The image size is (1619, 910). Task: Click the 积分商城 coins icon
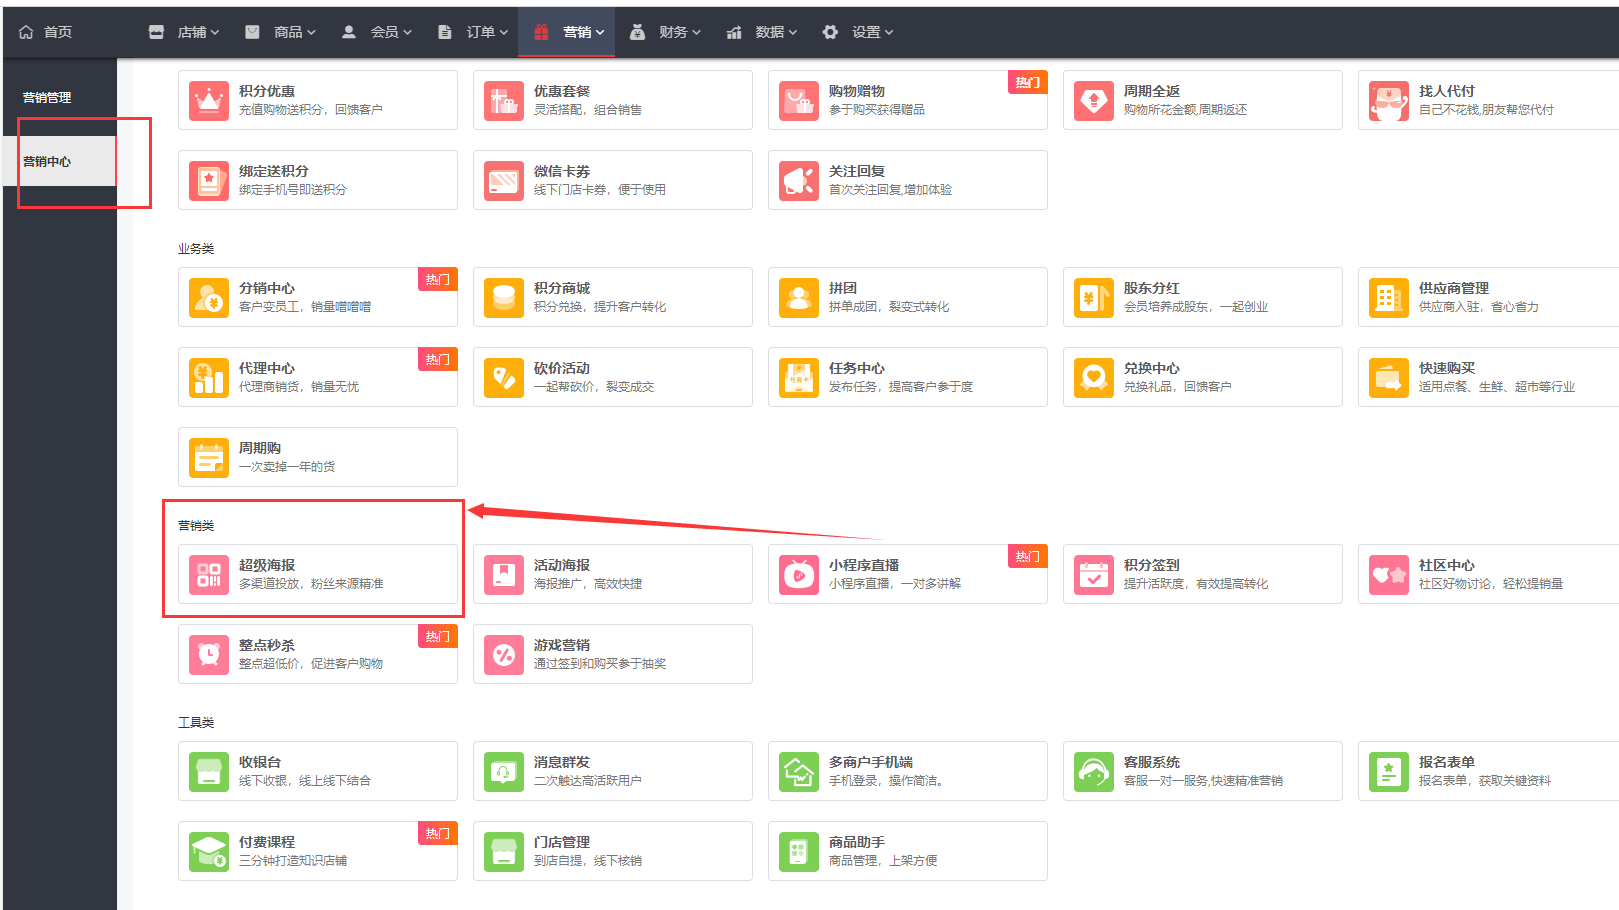(x=504, y=297)
